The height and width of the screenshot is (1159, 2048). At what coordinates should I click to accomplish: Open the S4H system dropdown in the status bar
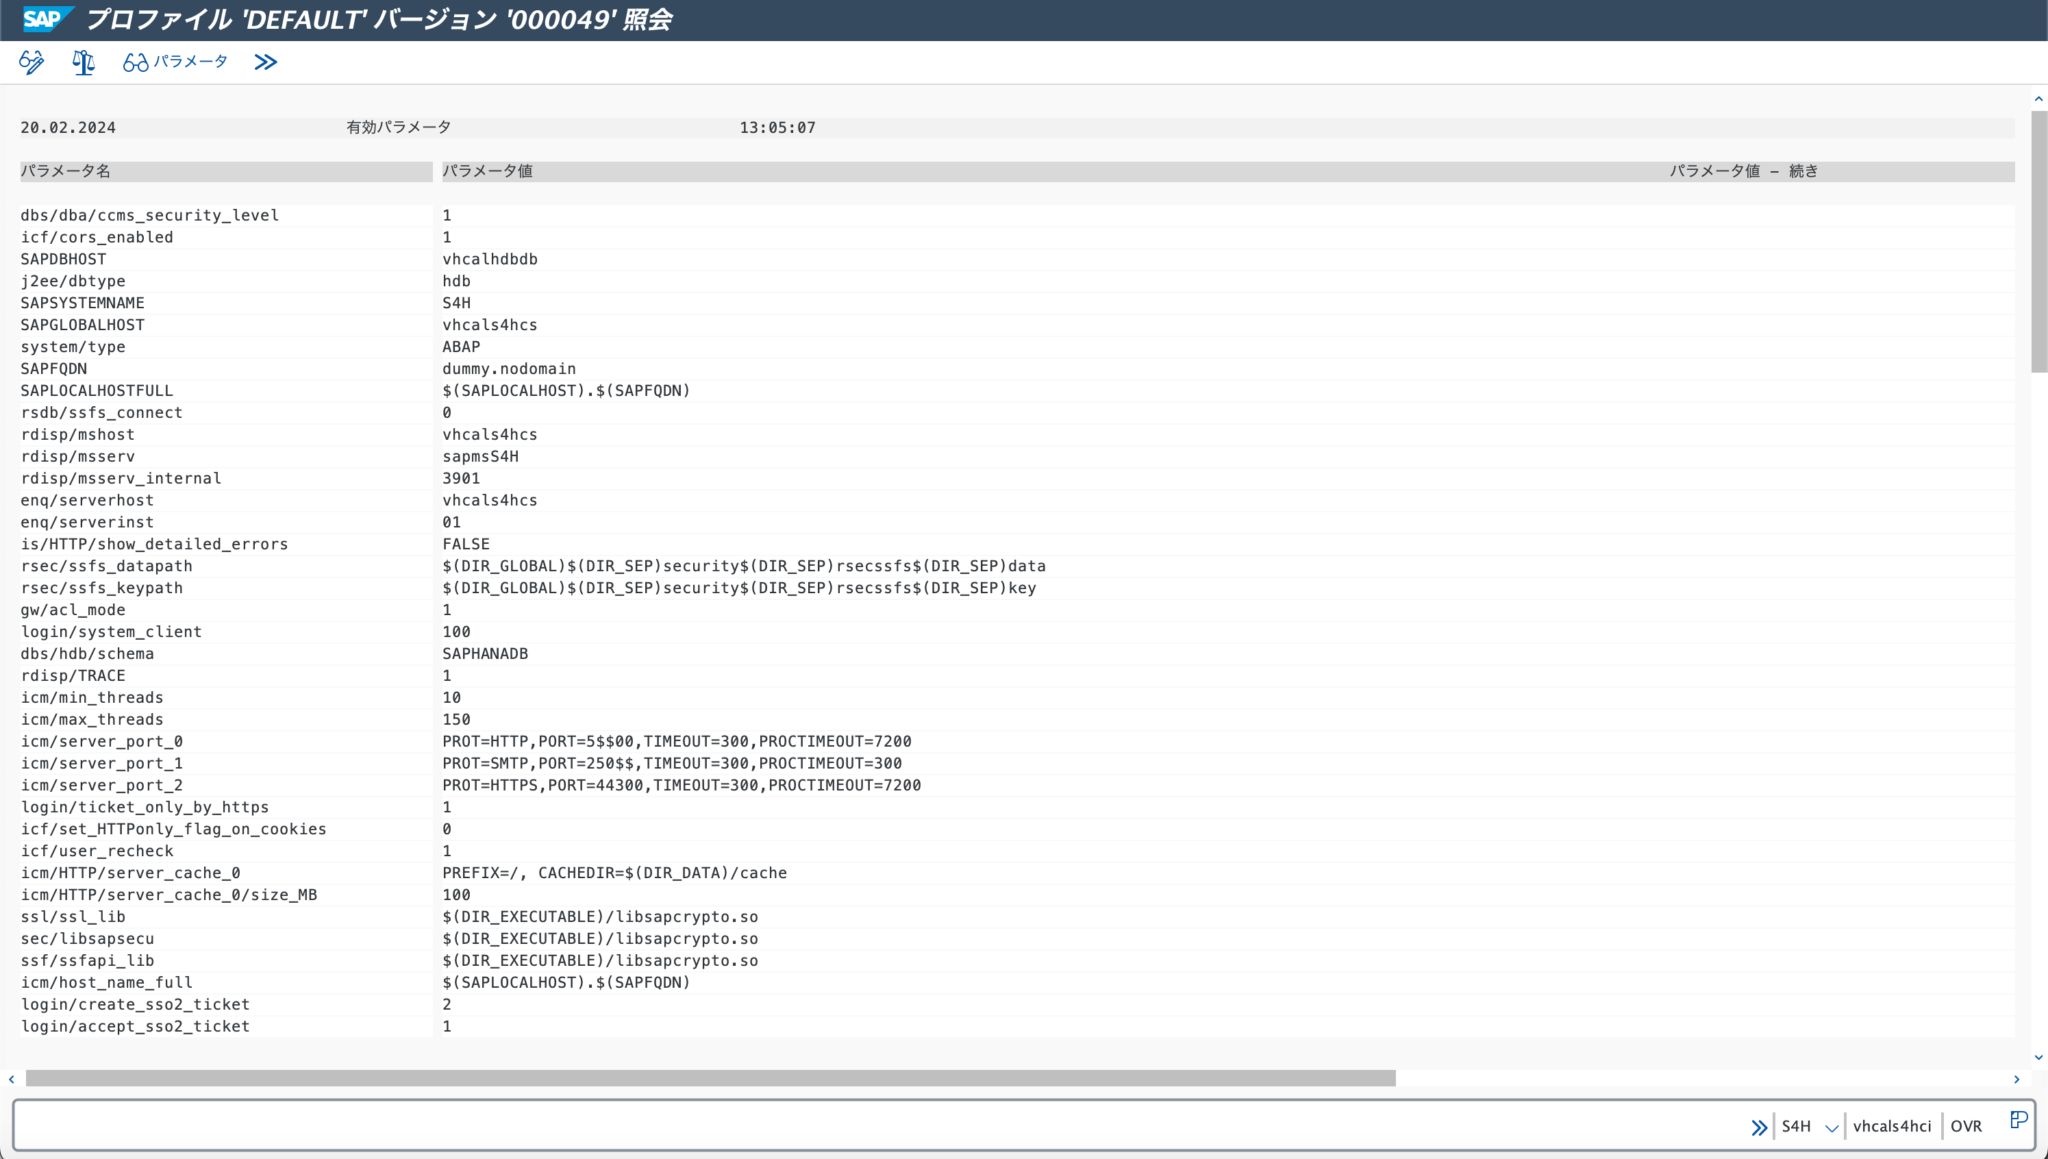pos(1832,1126)
